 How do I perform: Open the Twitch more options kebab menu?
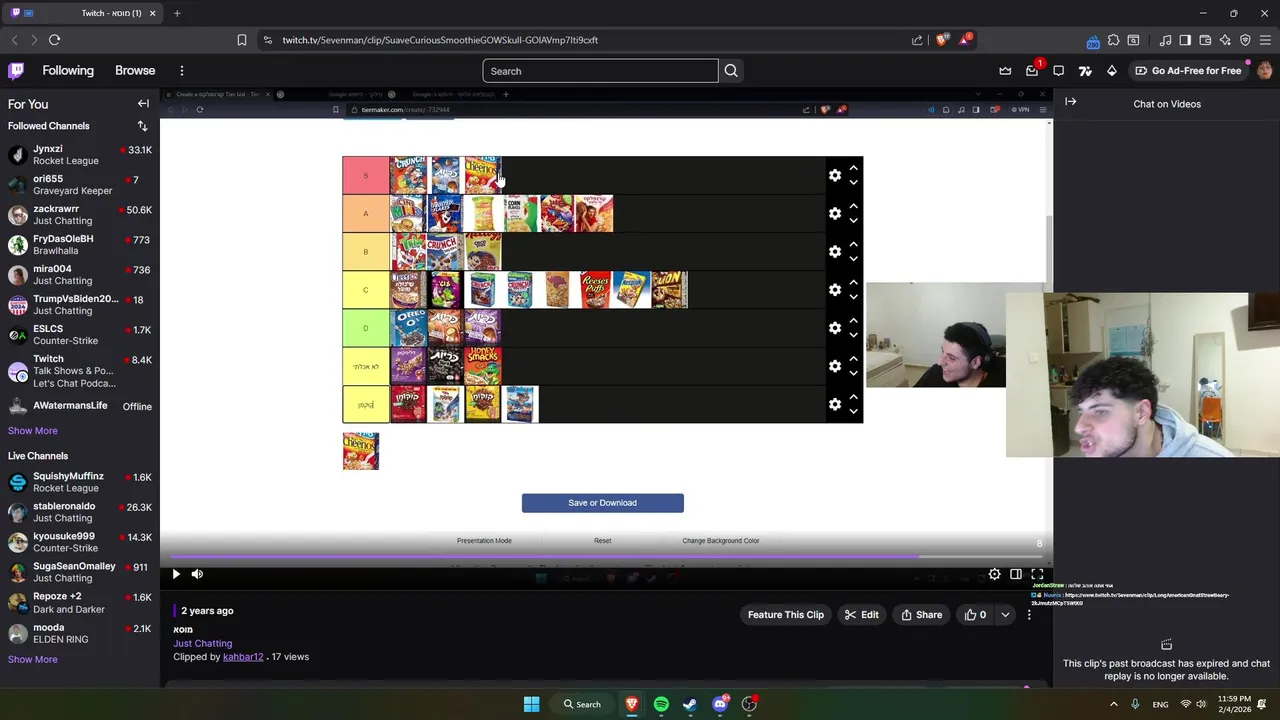tap(182, 71)
